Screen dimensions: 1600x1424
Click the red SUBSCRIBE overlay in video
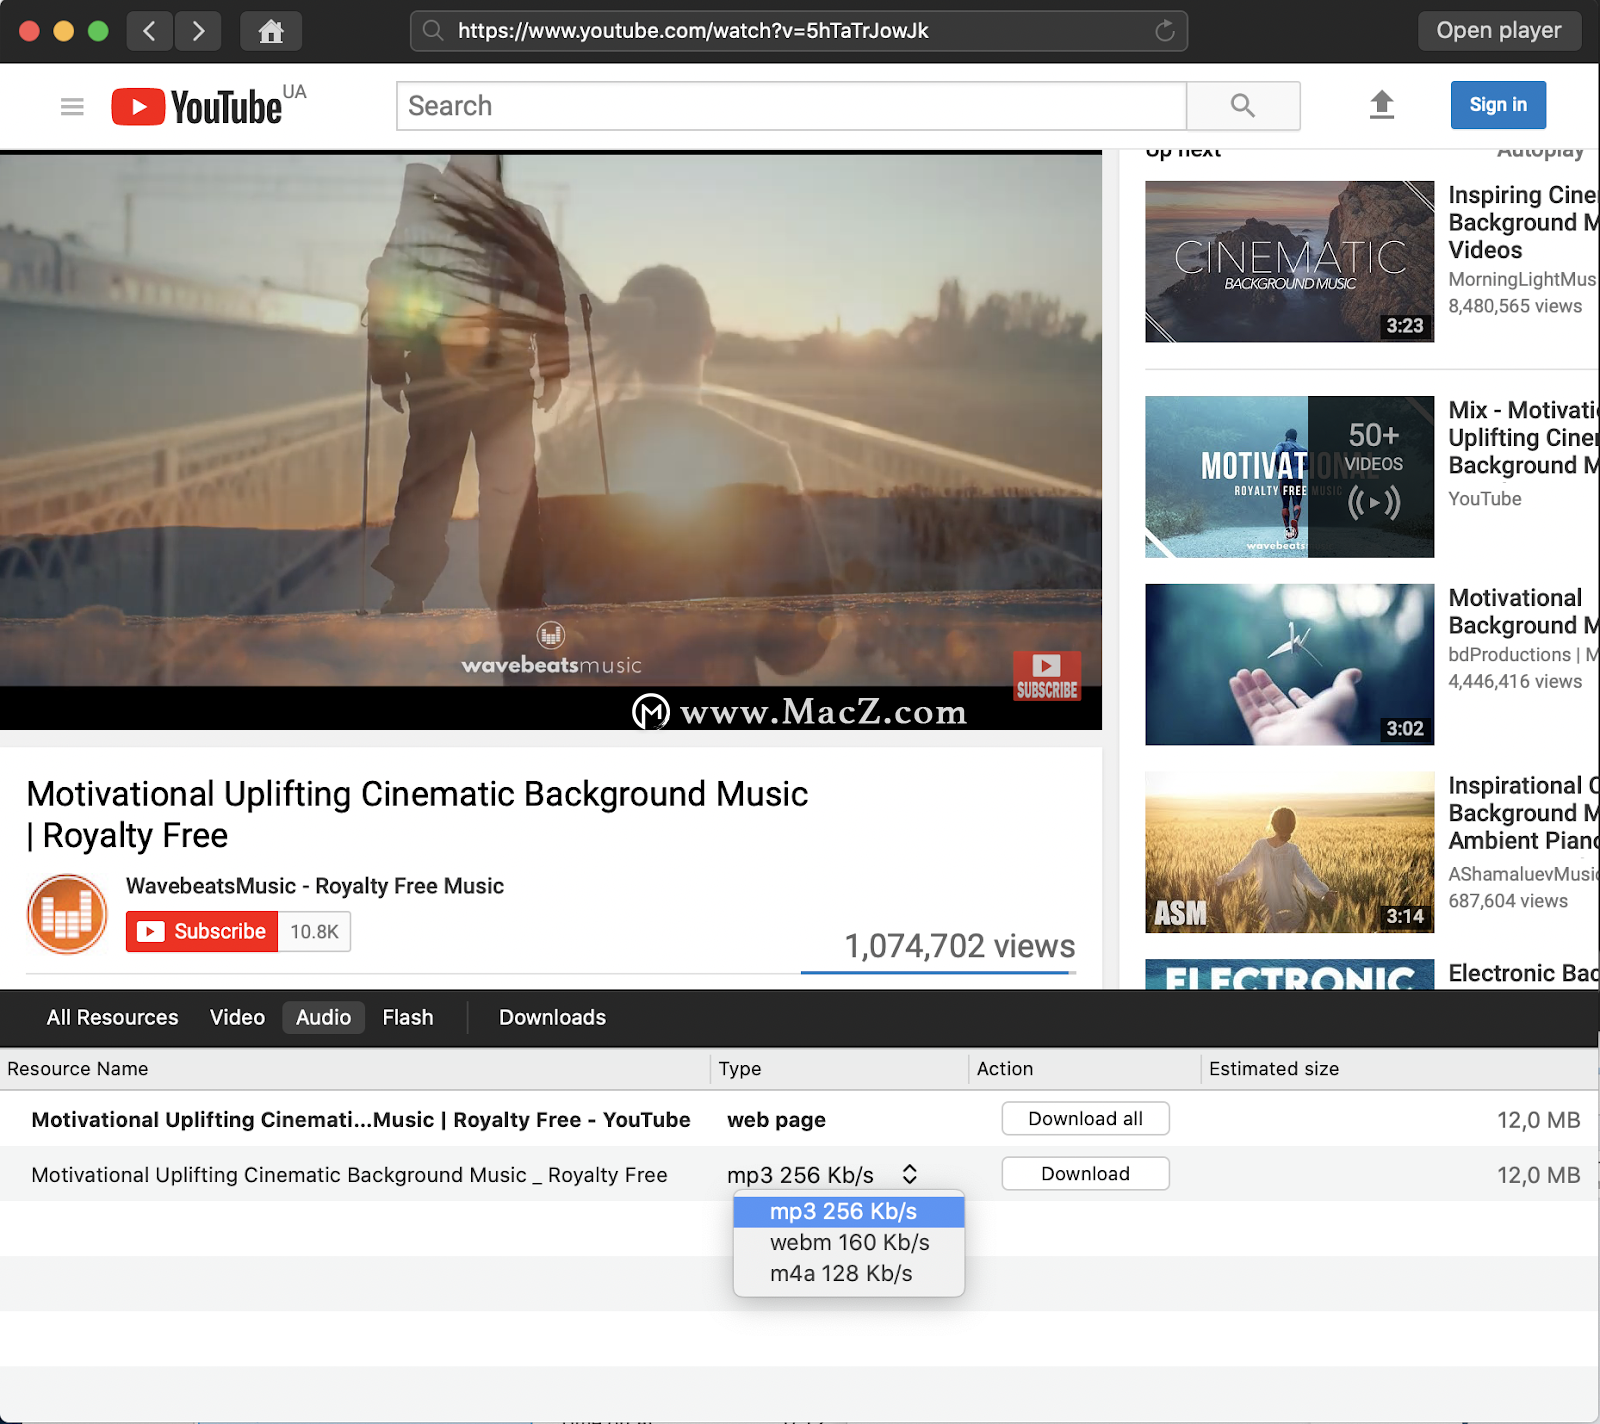click(1047, 676)
